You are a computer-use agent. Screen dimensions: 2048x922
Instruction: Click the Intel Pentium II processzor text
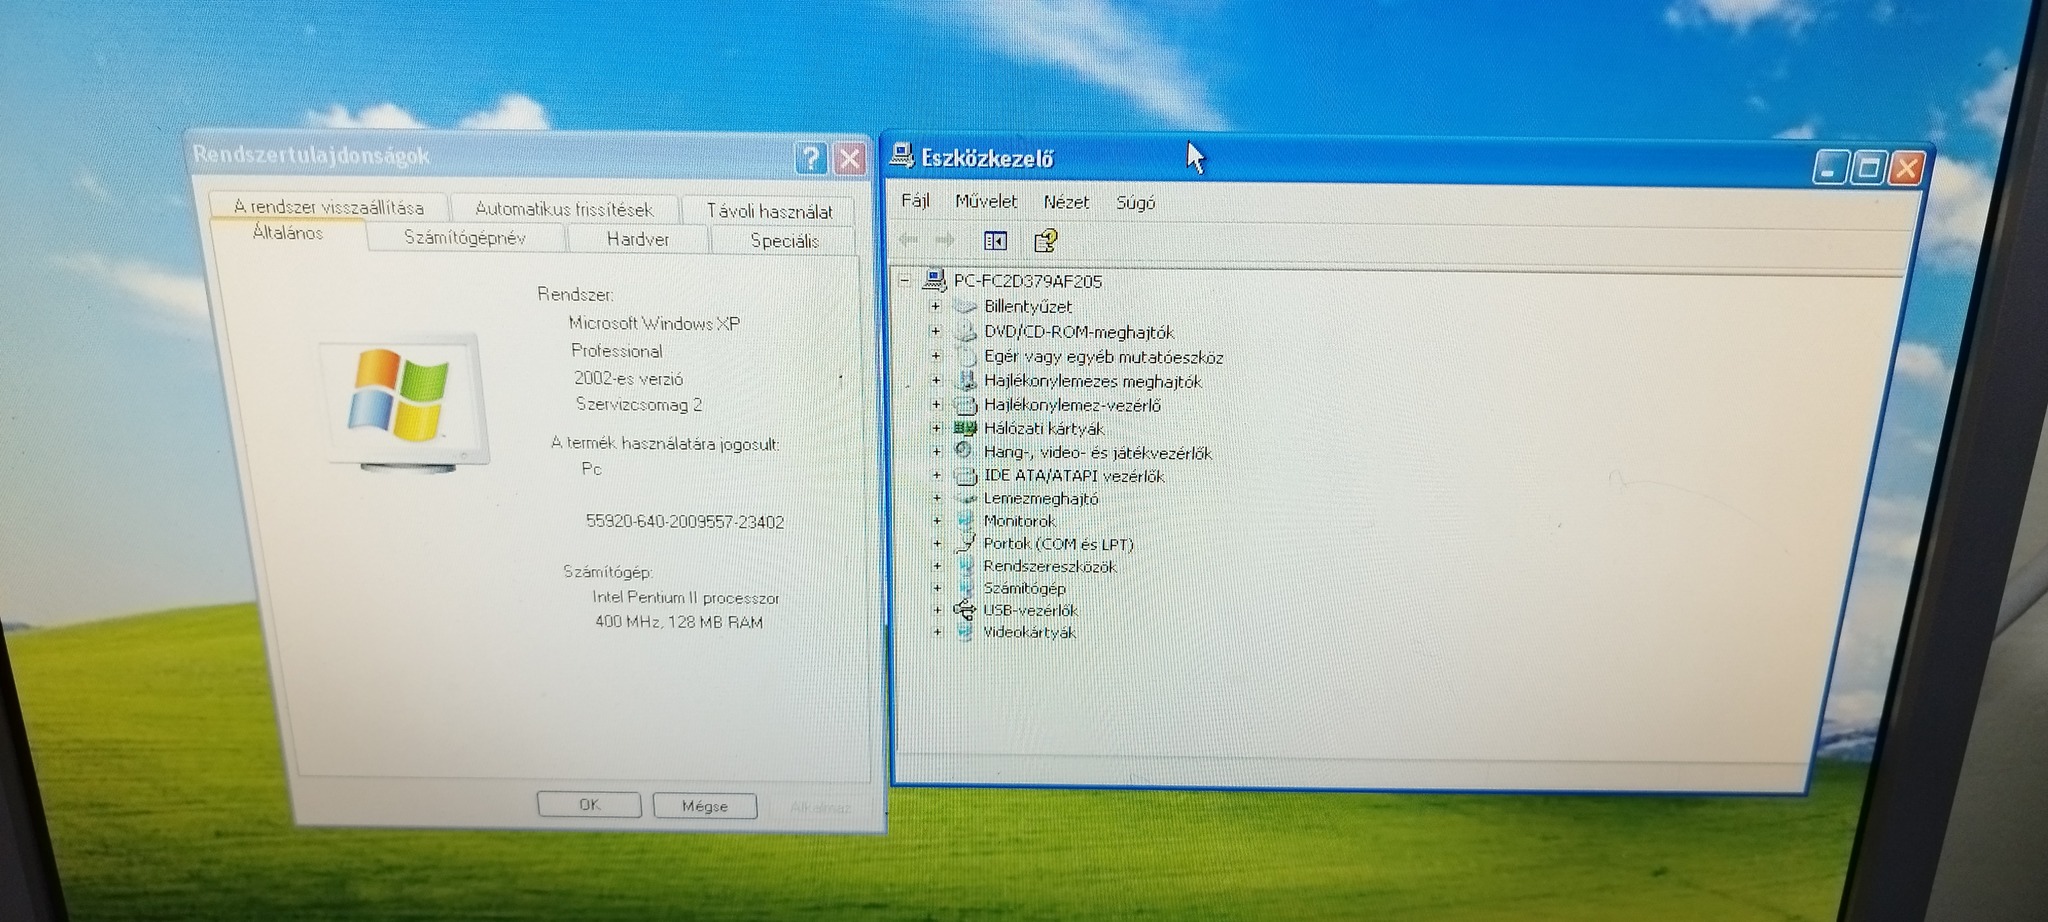pos(686,597)
